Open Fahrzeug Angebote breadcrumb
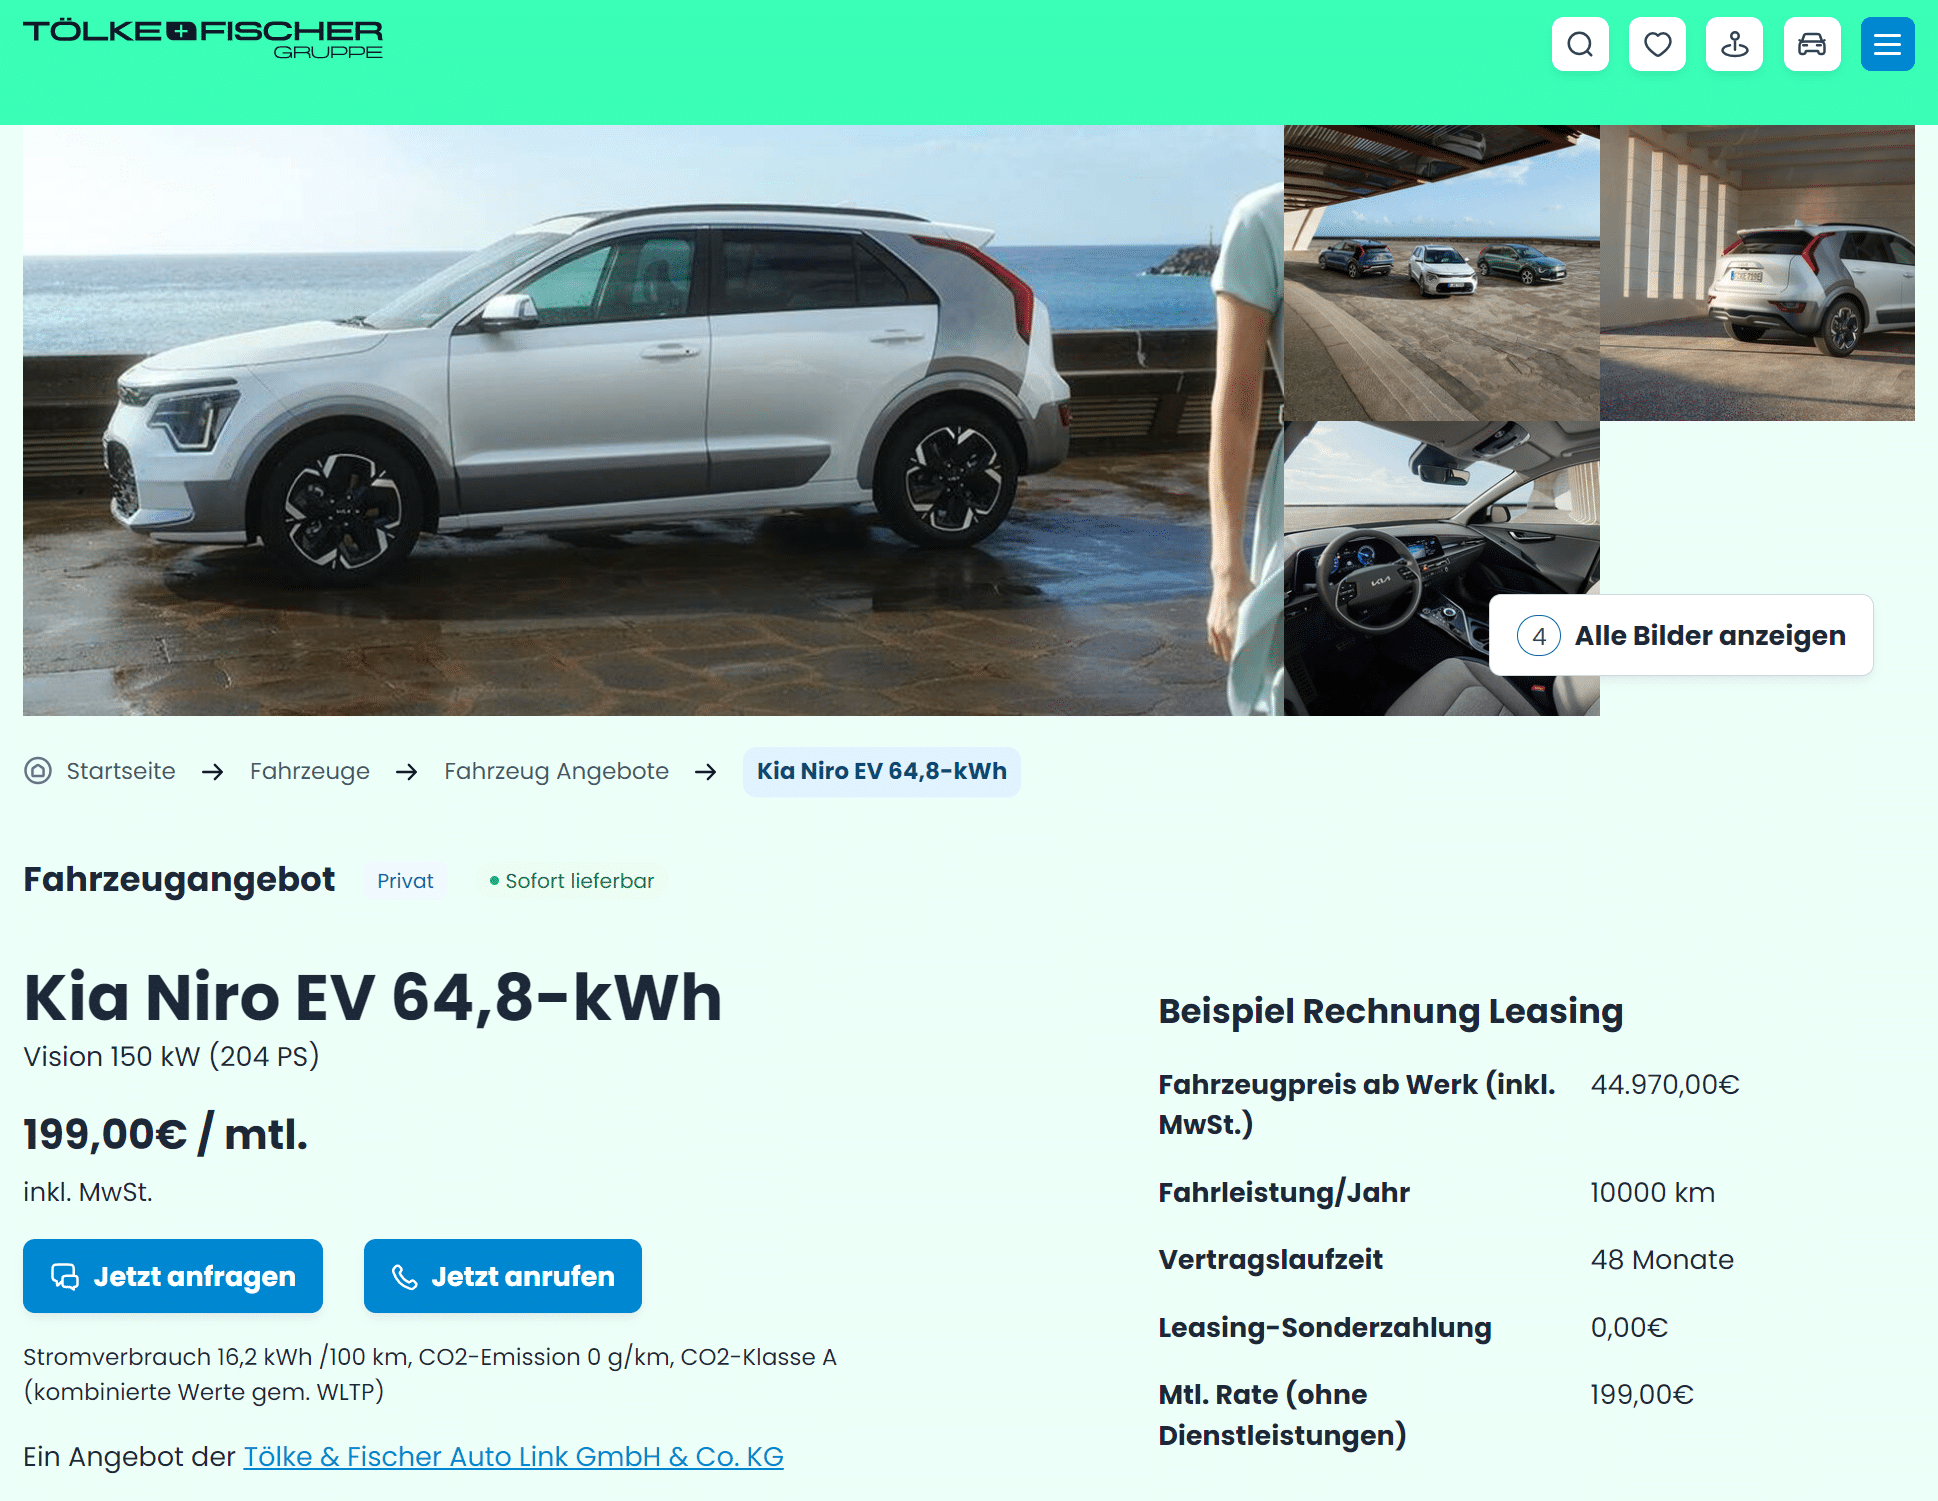This screenshot has height=1501, width=1938. click(x=556, y=771)
